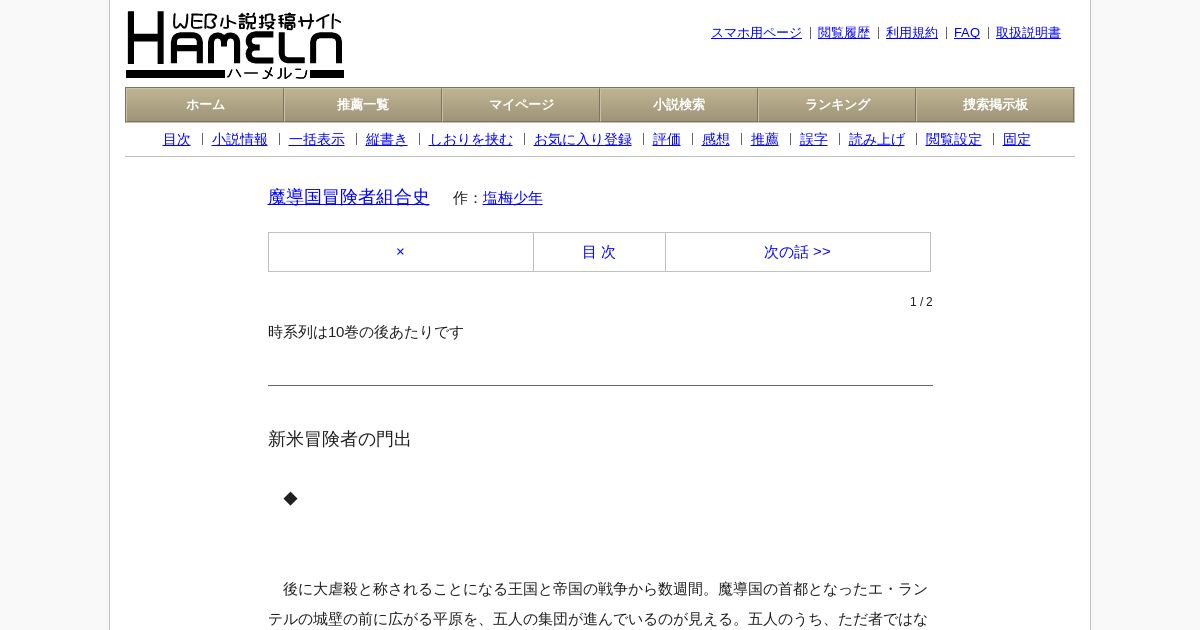Select 一括表示 link
This screenshot has height=630, width=1200.
(317, 140)
